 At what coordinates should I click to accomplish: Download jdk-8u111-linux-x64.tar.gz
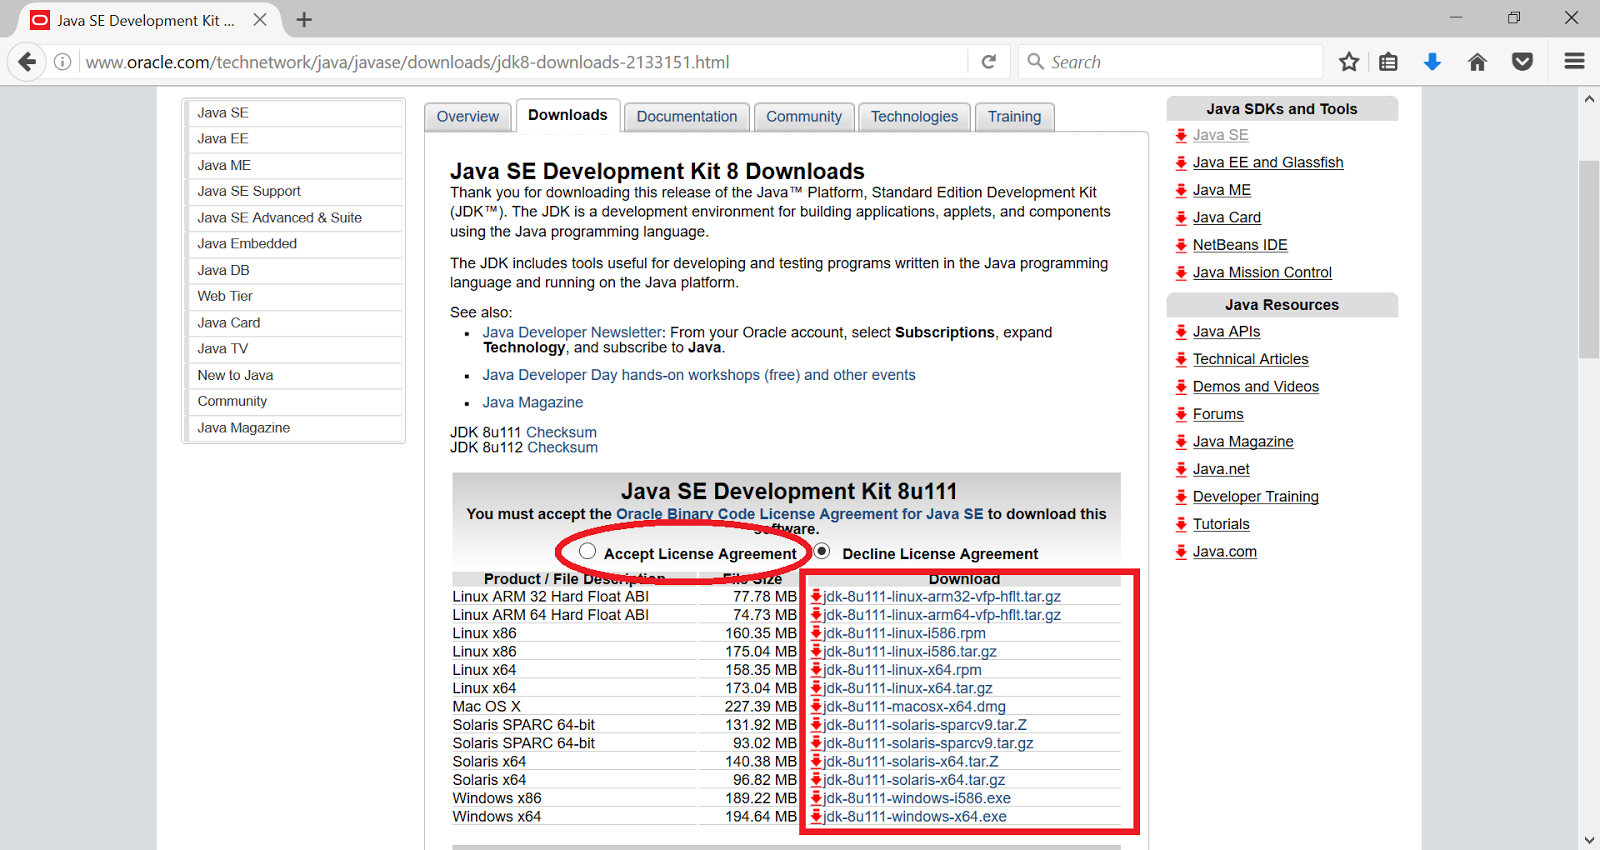click(x=908, y=688)
